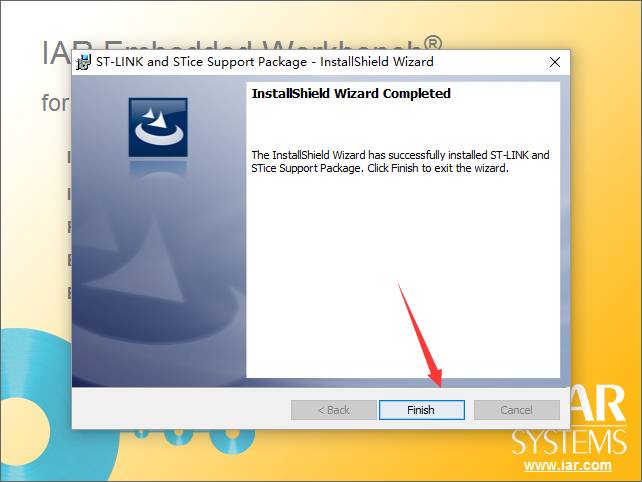Click the blue left banner panel of the wizard
642x482 pixels.
coord(159,231)
